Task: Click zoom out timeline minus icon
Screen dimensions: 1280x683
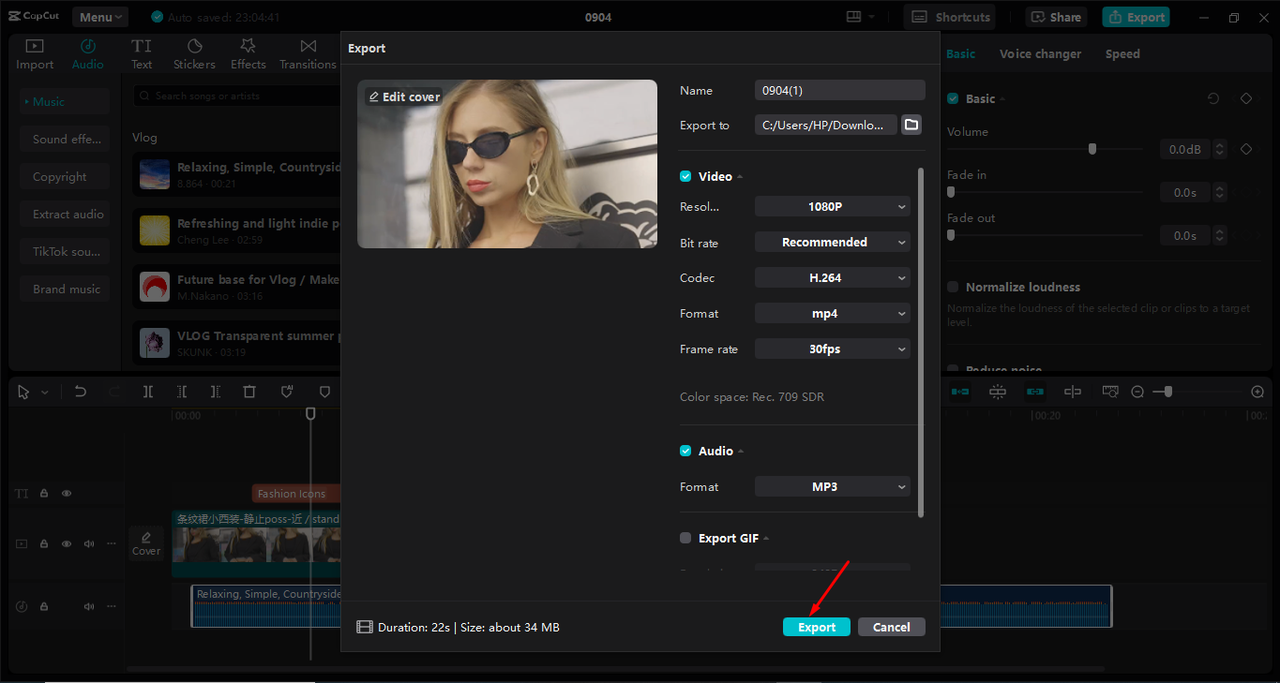Action: point(1137,392)
